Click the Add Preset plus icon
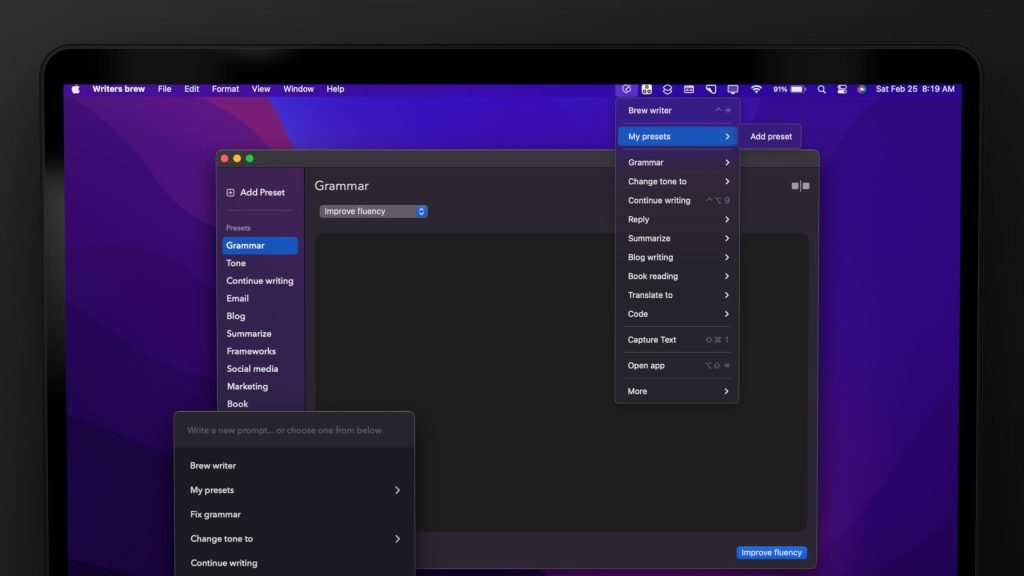The height and width of the screenshot is (576, 1024). [x=231, y=192]
